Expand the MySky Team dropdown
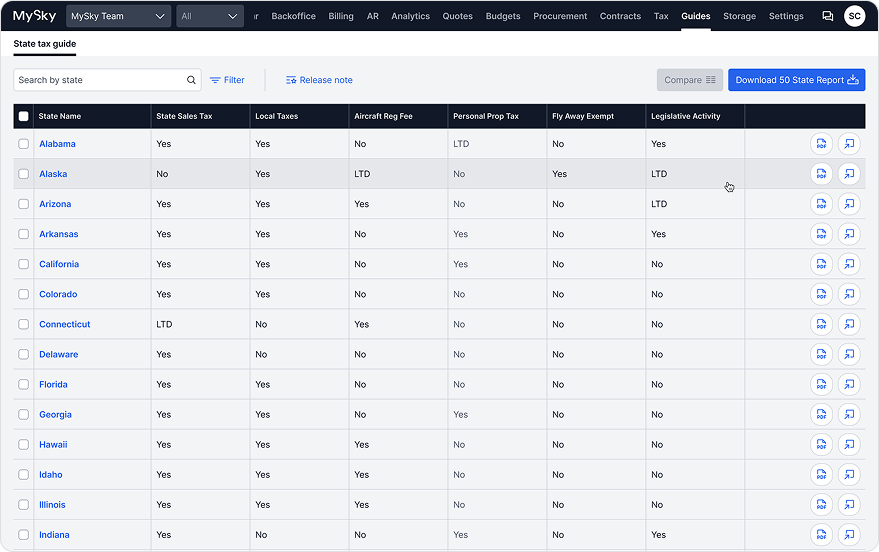Viewport: 879px width, 552px height. click(x=118, y=16)
